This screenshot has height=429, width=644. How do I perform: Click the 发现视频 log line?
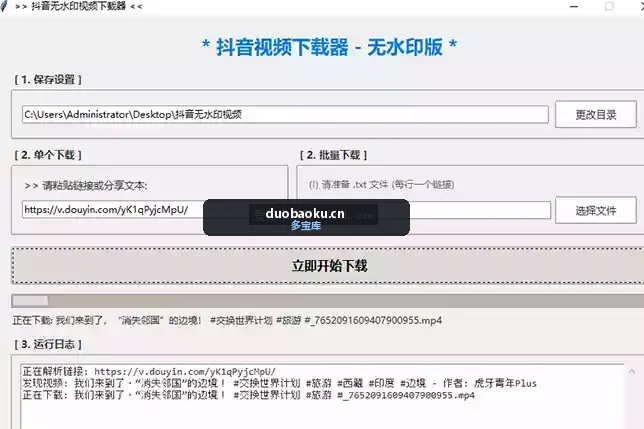[x=279, y=383]
